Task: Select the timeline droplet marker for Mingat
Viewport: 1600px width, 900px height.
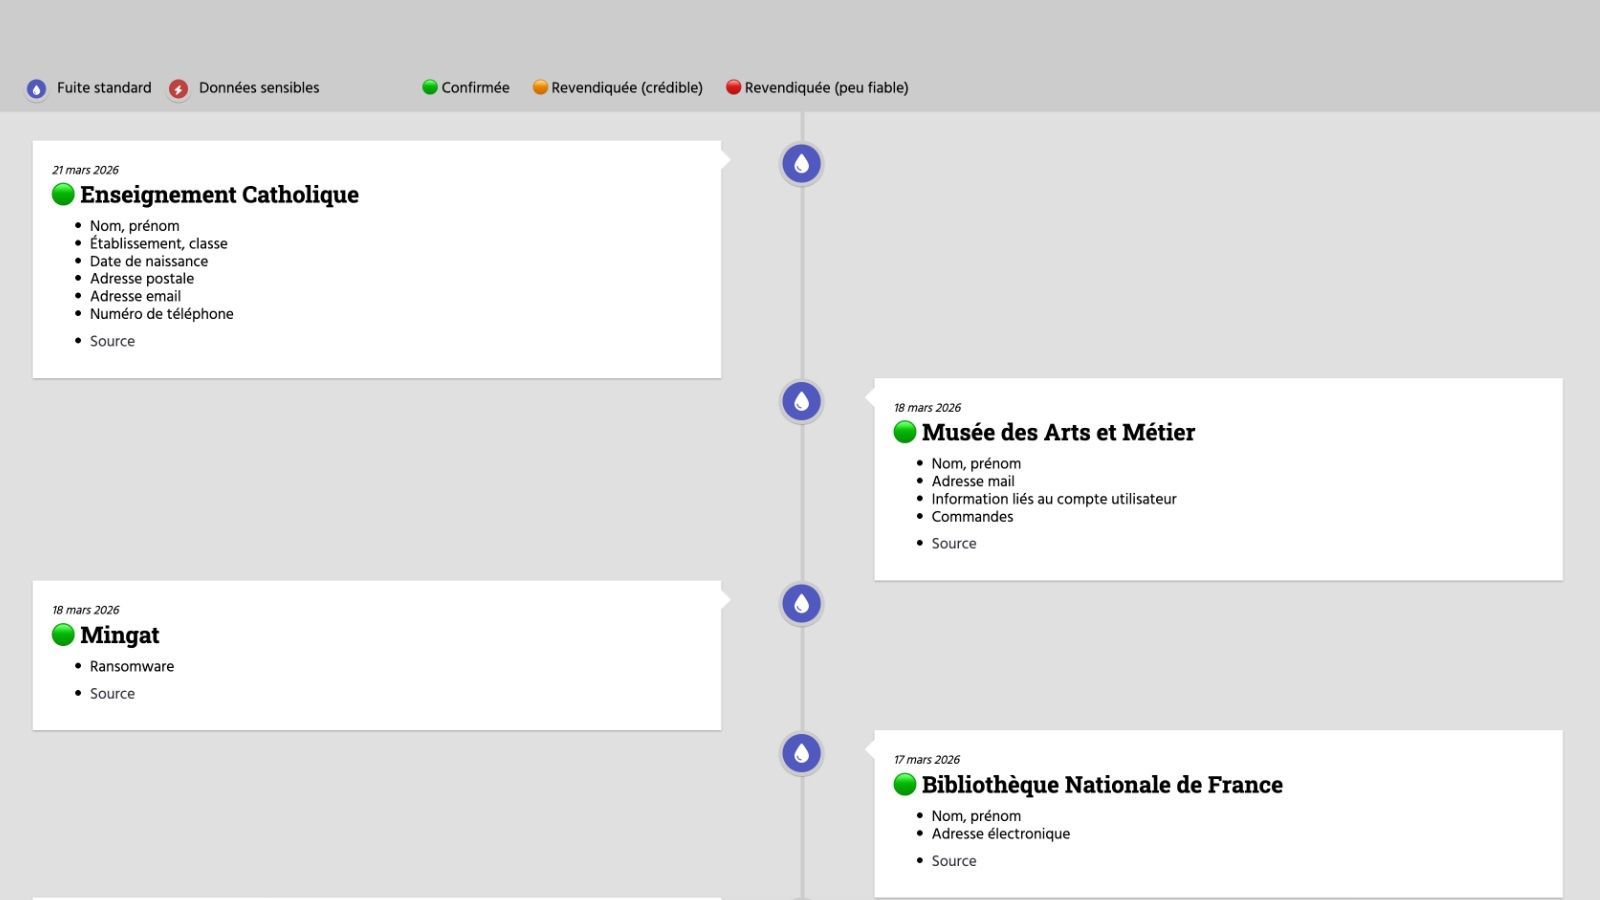Action: click(x=801, y=604)
